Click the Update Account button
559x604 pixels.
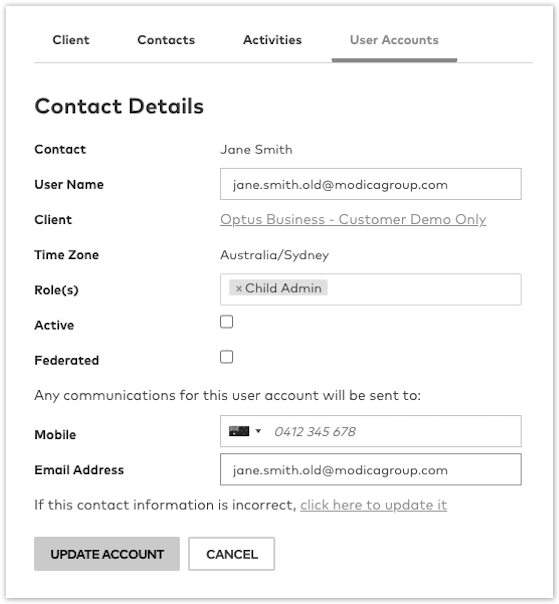(107, 554)
